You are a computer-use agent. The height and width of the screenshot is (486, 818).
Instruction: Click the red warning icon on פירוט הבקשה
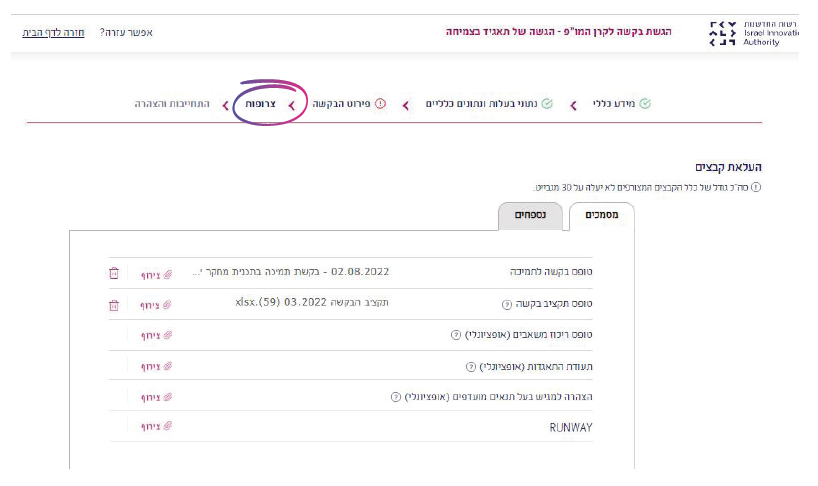pyautogui.click(x=380, y=104)
